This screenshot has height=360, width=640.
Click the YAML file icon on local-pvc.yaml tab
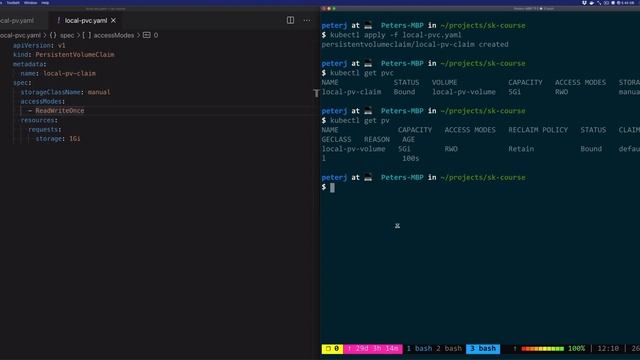tap(58, 20)
